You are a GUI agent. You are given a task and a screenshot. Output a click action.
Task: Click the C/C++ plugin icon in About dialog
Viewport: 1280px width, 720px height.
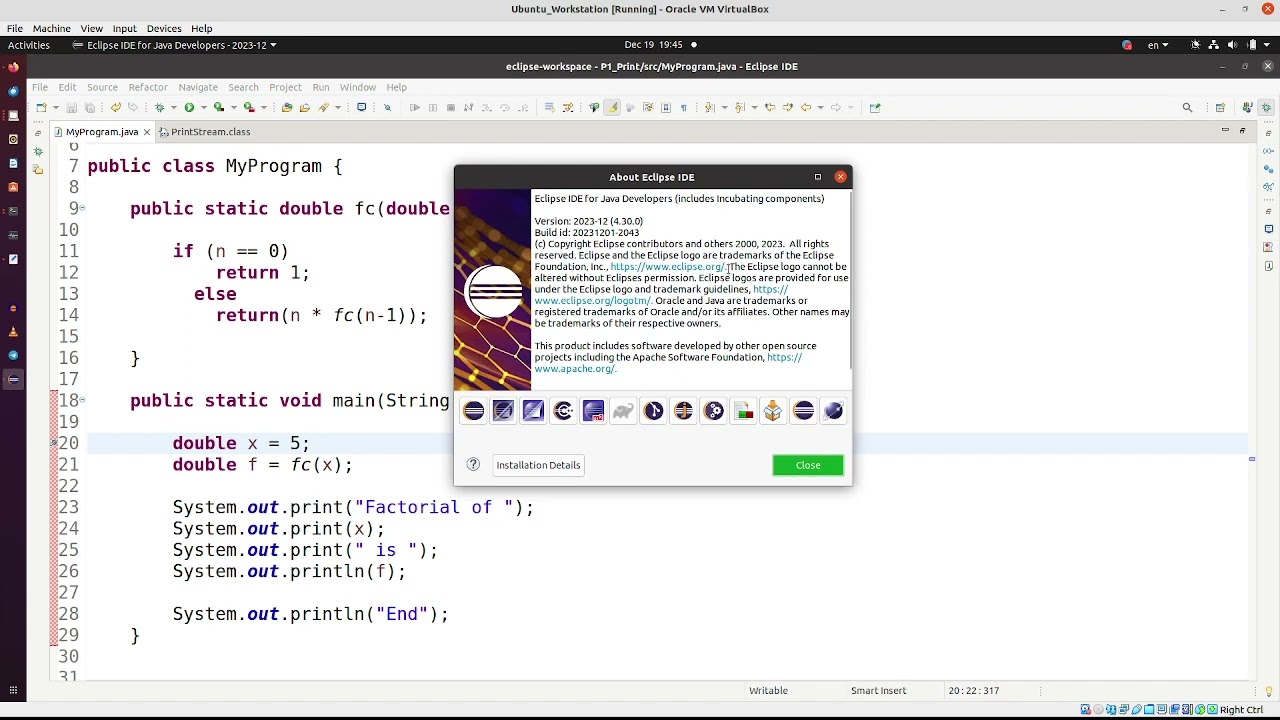pos(563,411)
